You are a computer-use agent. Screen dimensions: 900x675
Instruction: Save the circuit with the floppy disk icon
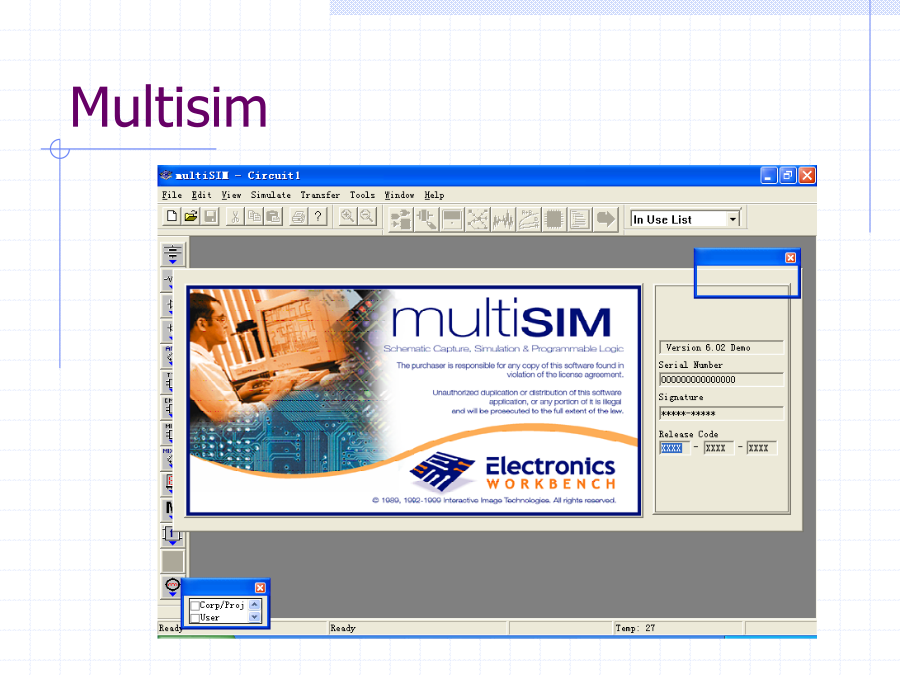(x=211, y=216)
